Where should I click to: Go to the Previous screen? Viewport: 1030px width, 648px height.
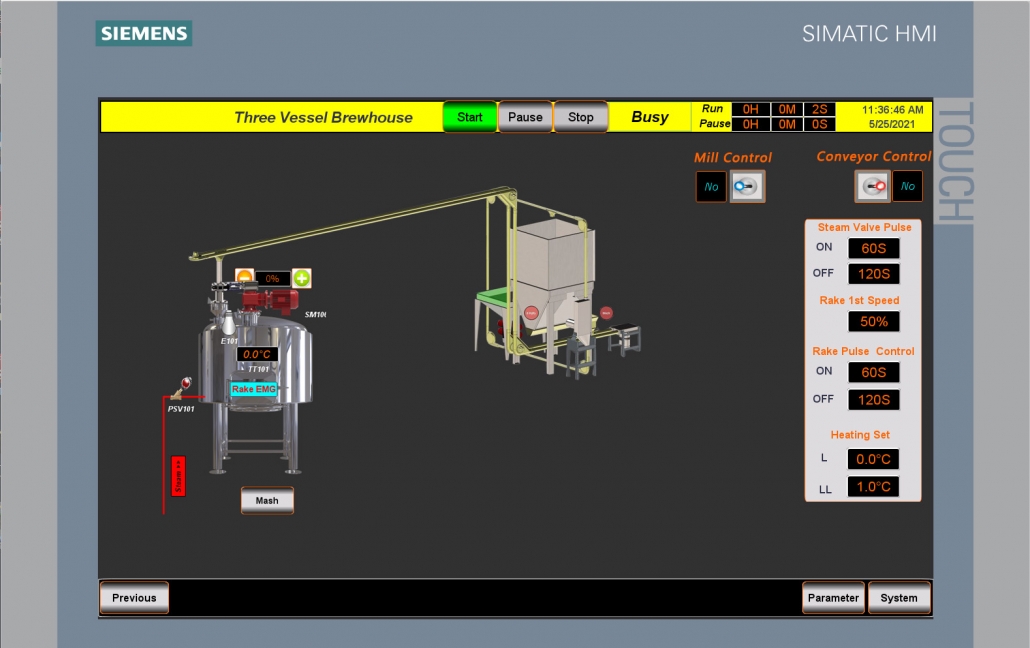point(134,598)
